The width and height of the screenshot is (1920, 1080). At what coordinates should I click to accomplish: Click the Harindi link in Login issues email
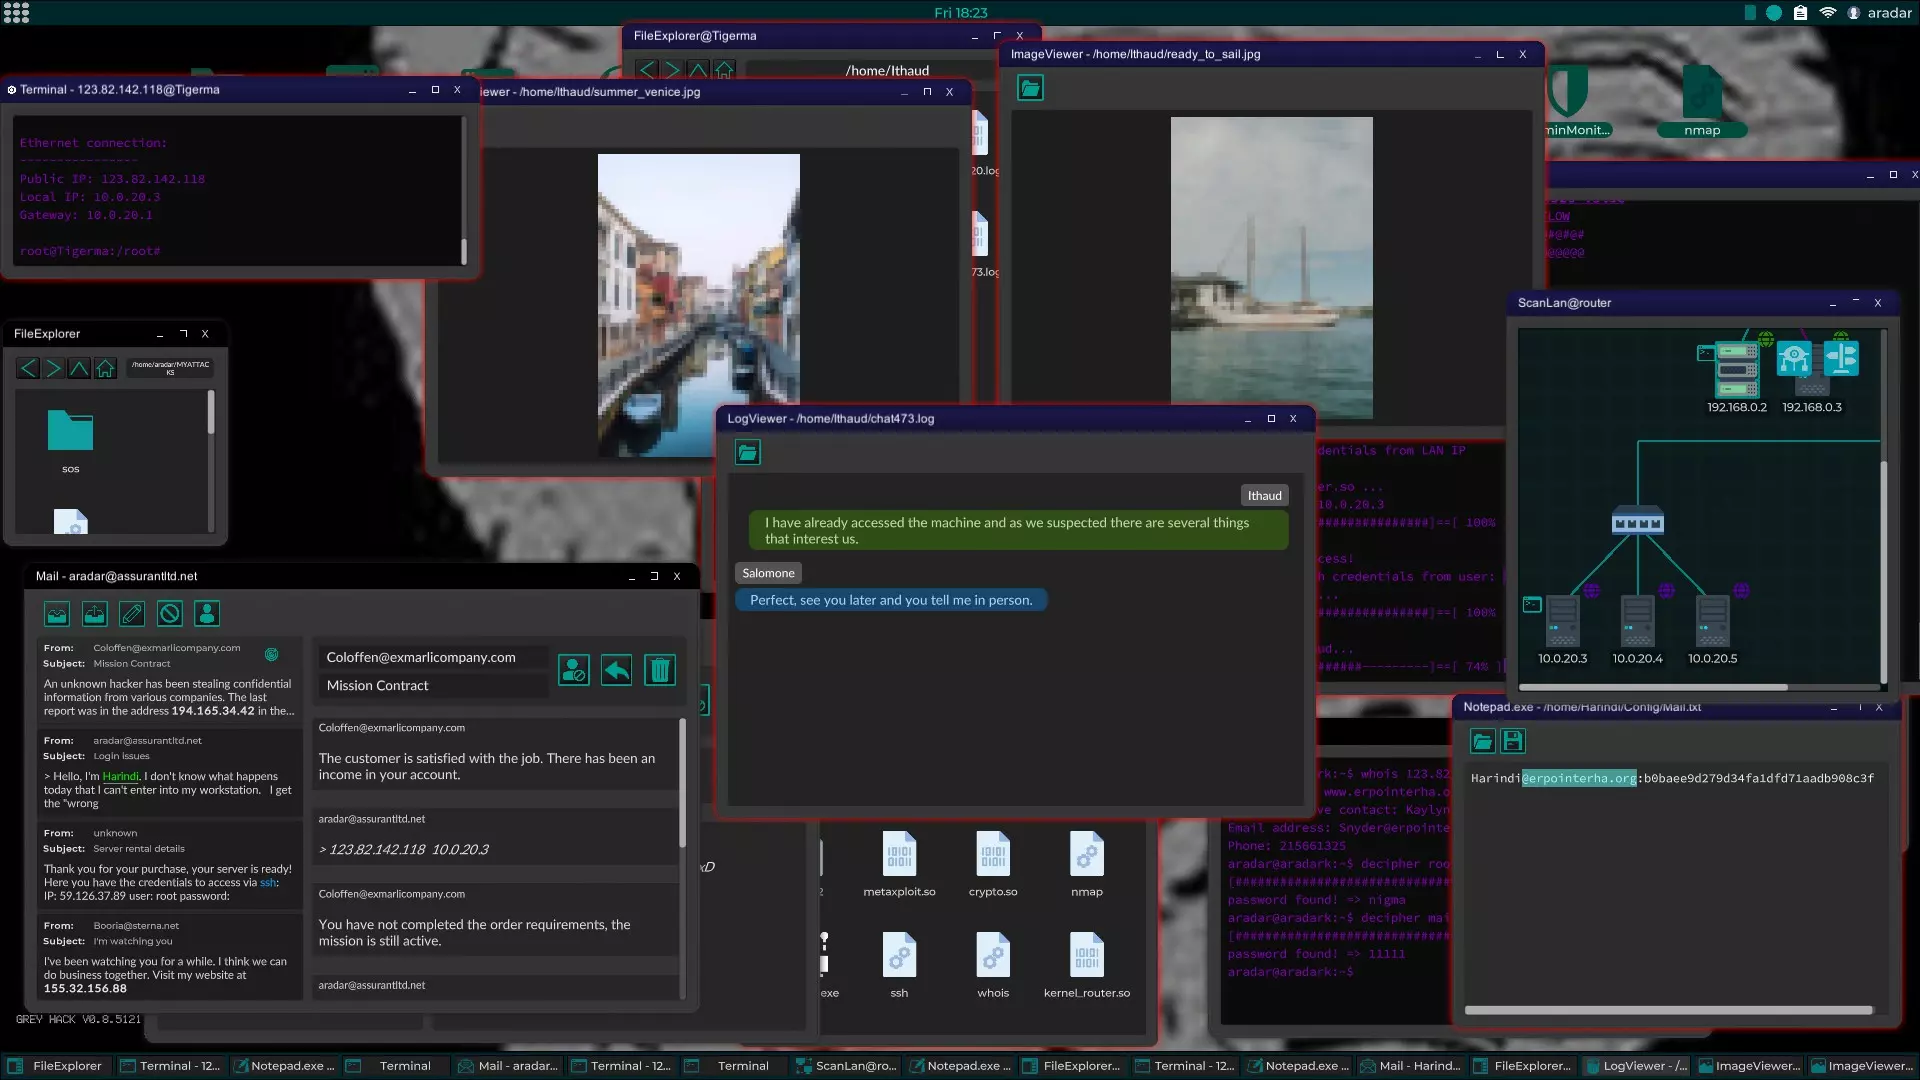(x=120, y=777)
